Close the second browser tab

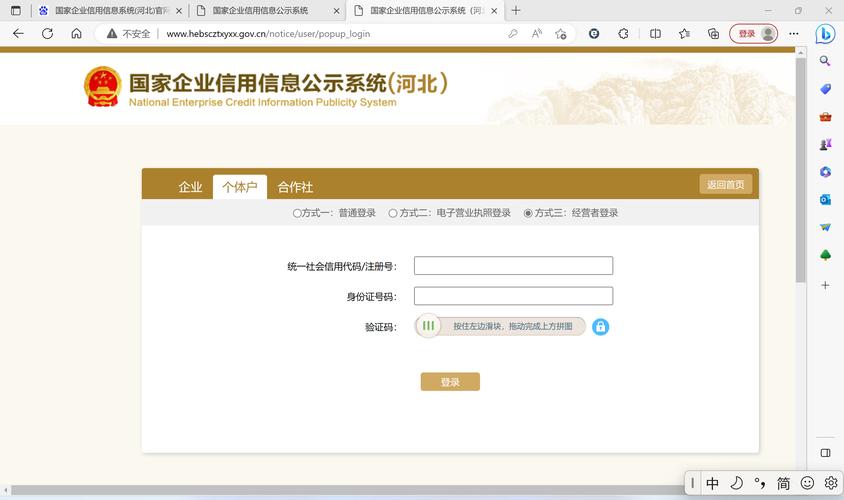(336, 11)
